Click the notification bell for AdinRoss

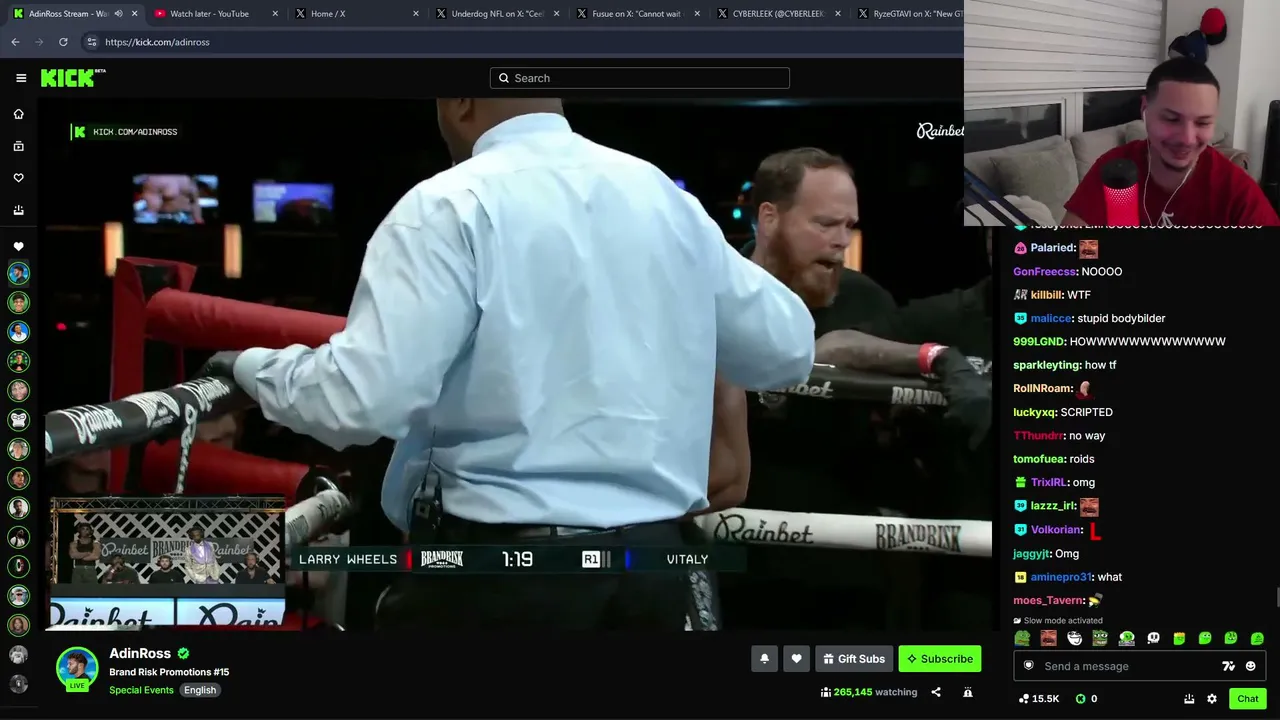pyautogui.click(x=764, y=659)
